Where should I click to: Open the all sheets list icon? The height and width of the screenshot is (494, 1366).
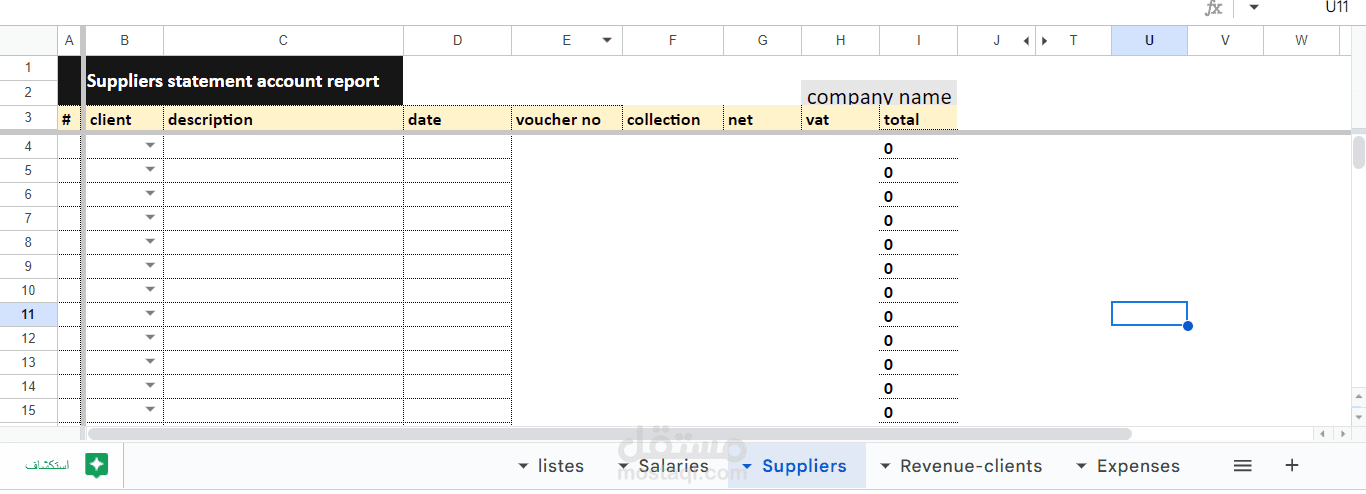pos(1242,466)
